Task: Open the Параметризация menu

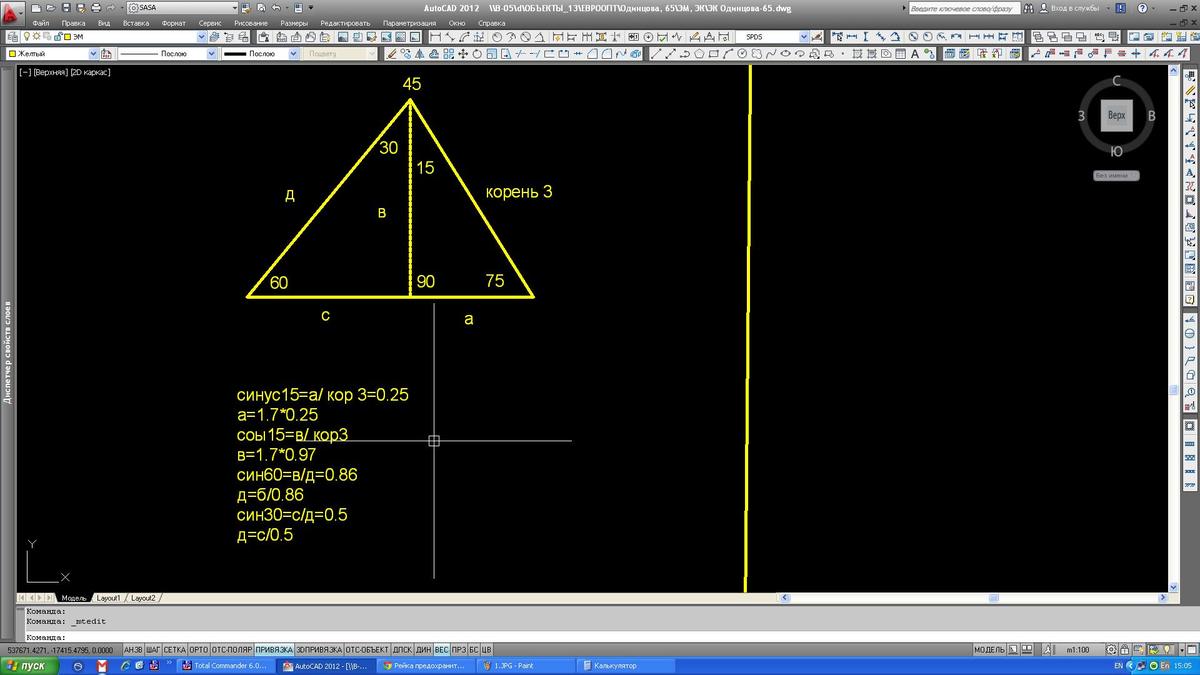Action: click(409, 22)
